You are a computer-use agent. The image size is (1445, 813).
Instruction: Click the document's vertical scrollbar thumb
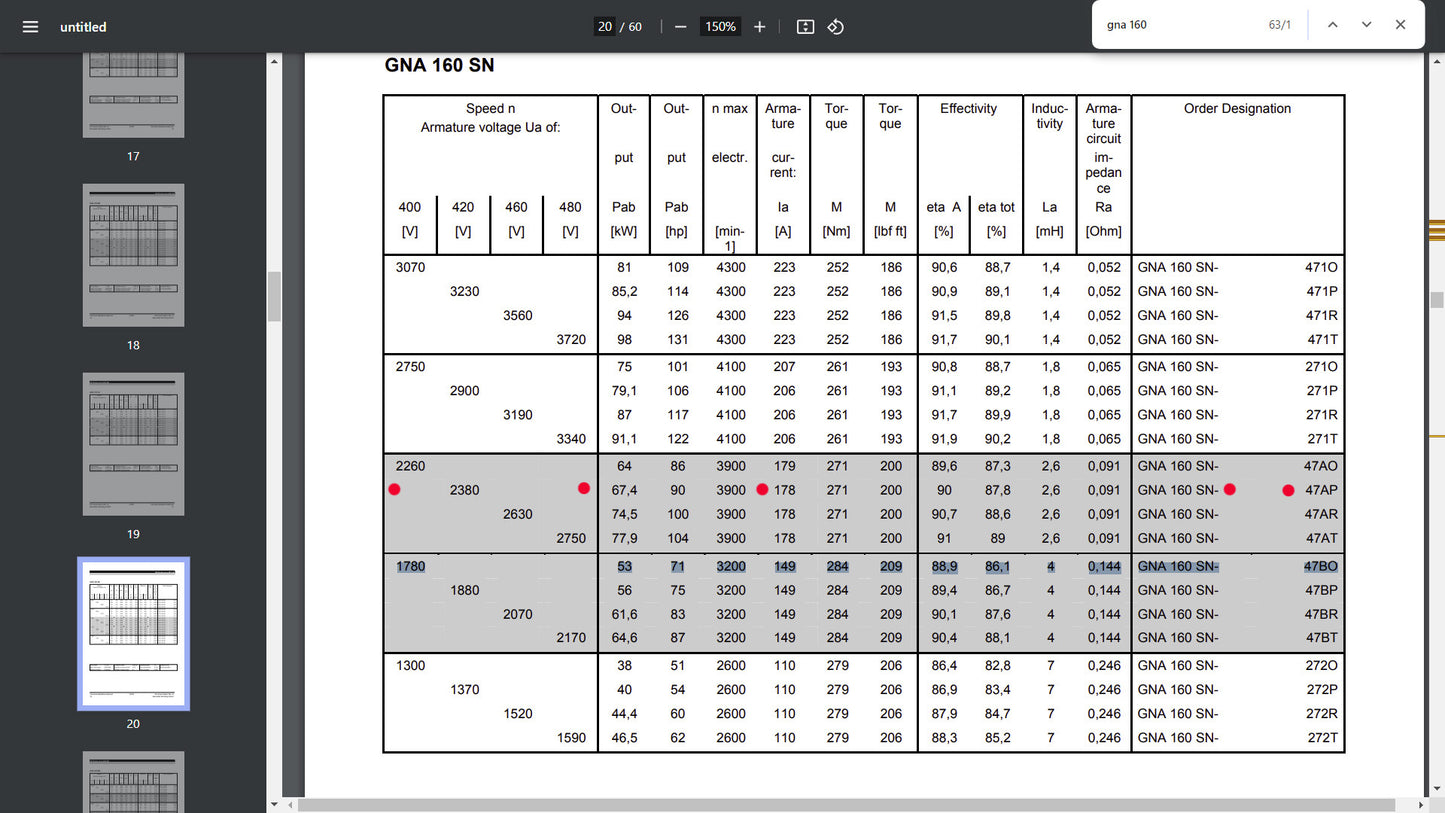1437,300
